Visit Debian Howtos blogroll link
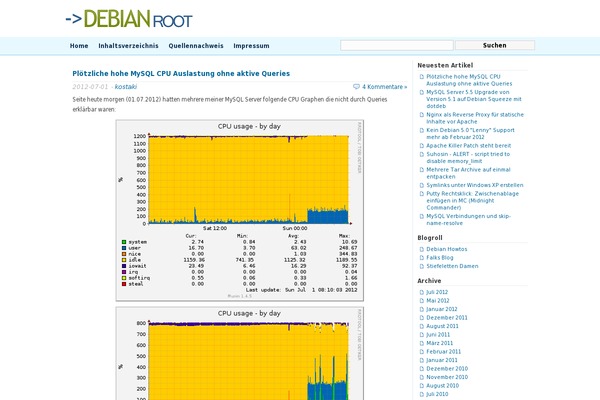Viewport: 600px width, 400px height. (447, 249)
